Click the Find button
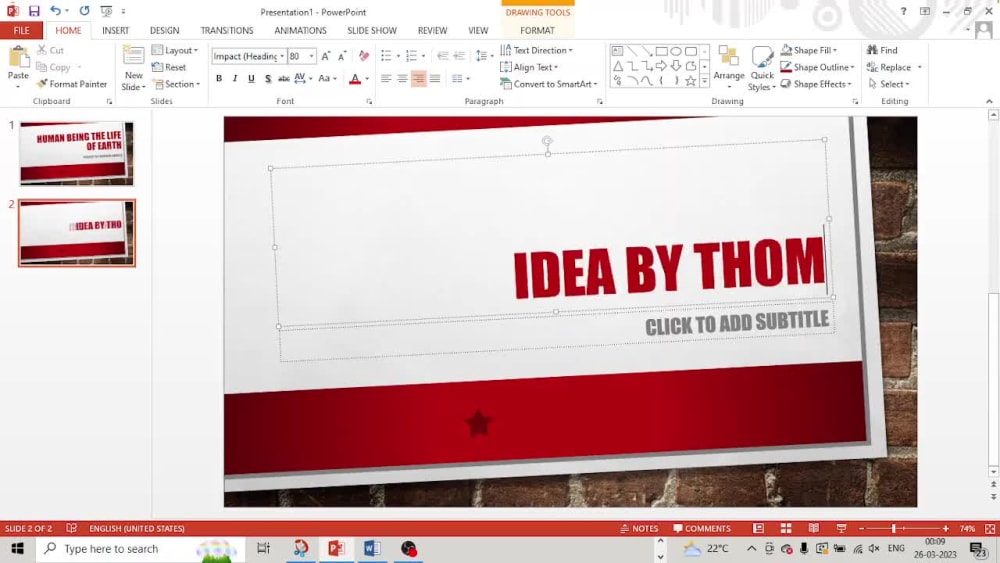Image resolution: width=1000 pixels, height=563 pixels. click(x=882, y=50)
